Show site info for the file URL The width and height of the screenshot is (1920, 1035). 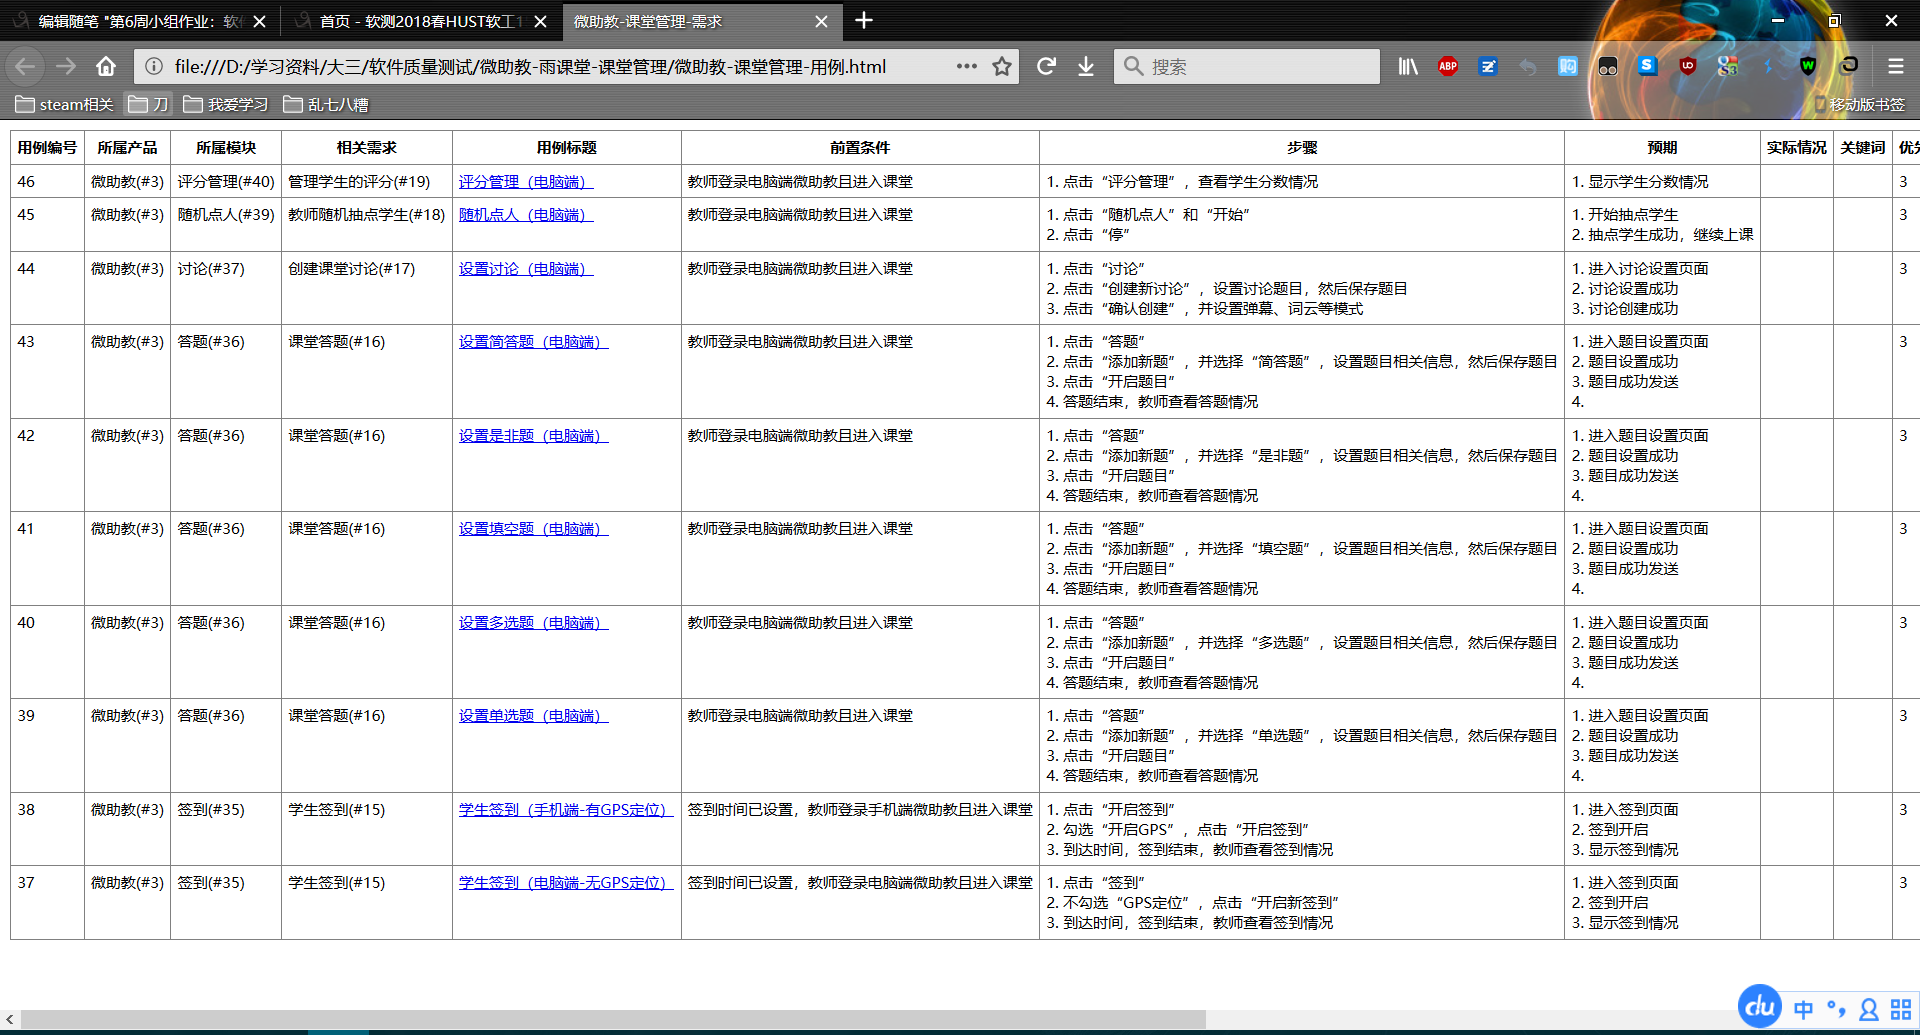pyautogui.click(x=154, y=66)
